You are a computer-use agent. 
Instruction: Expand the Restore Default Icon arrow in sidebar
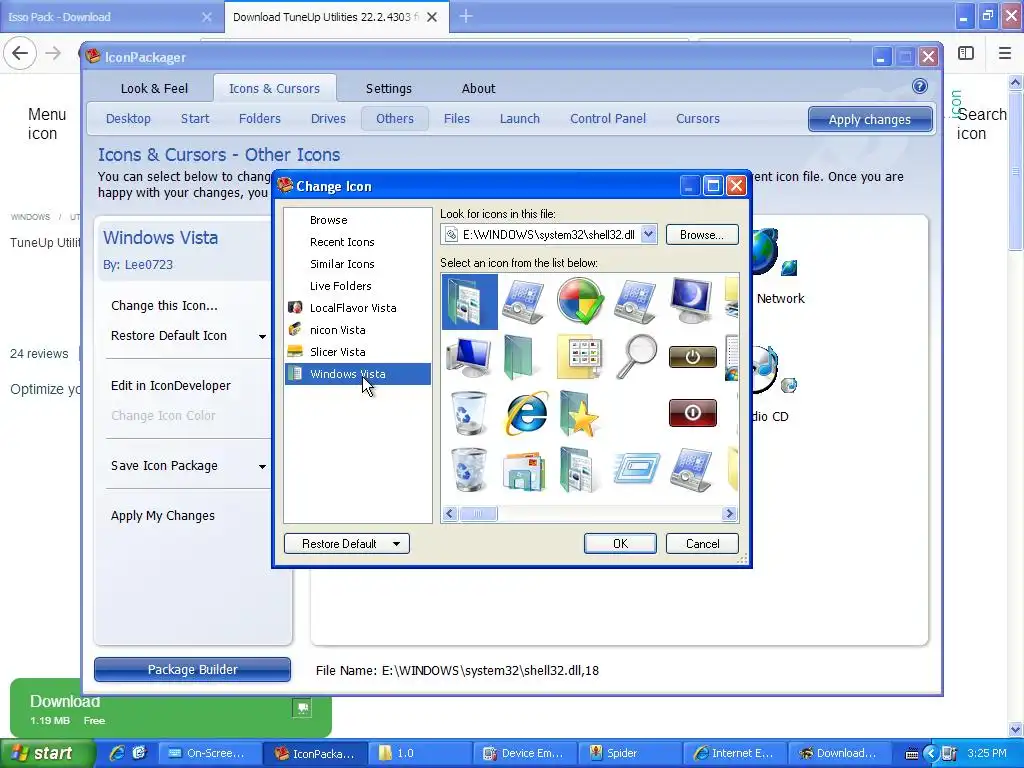262,336
